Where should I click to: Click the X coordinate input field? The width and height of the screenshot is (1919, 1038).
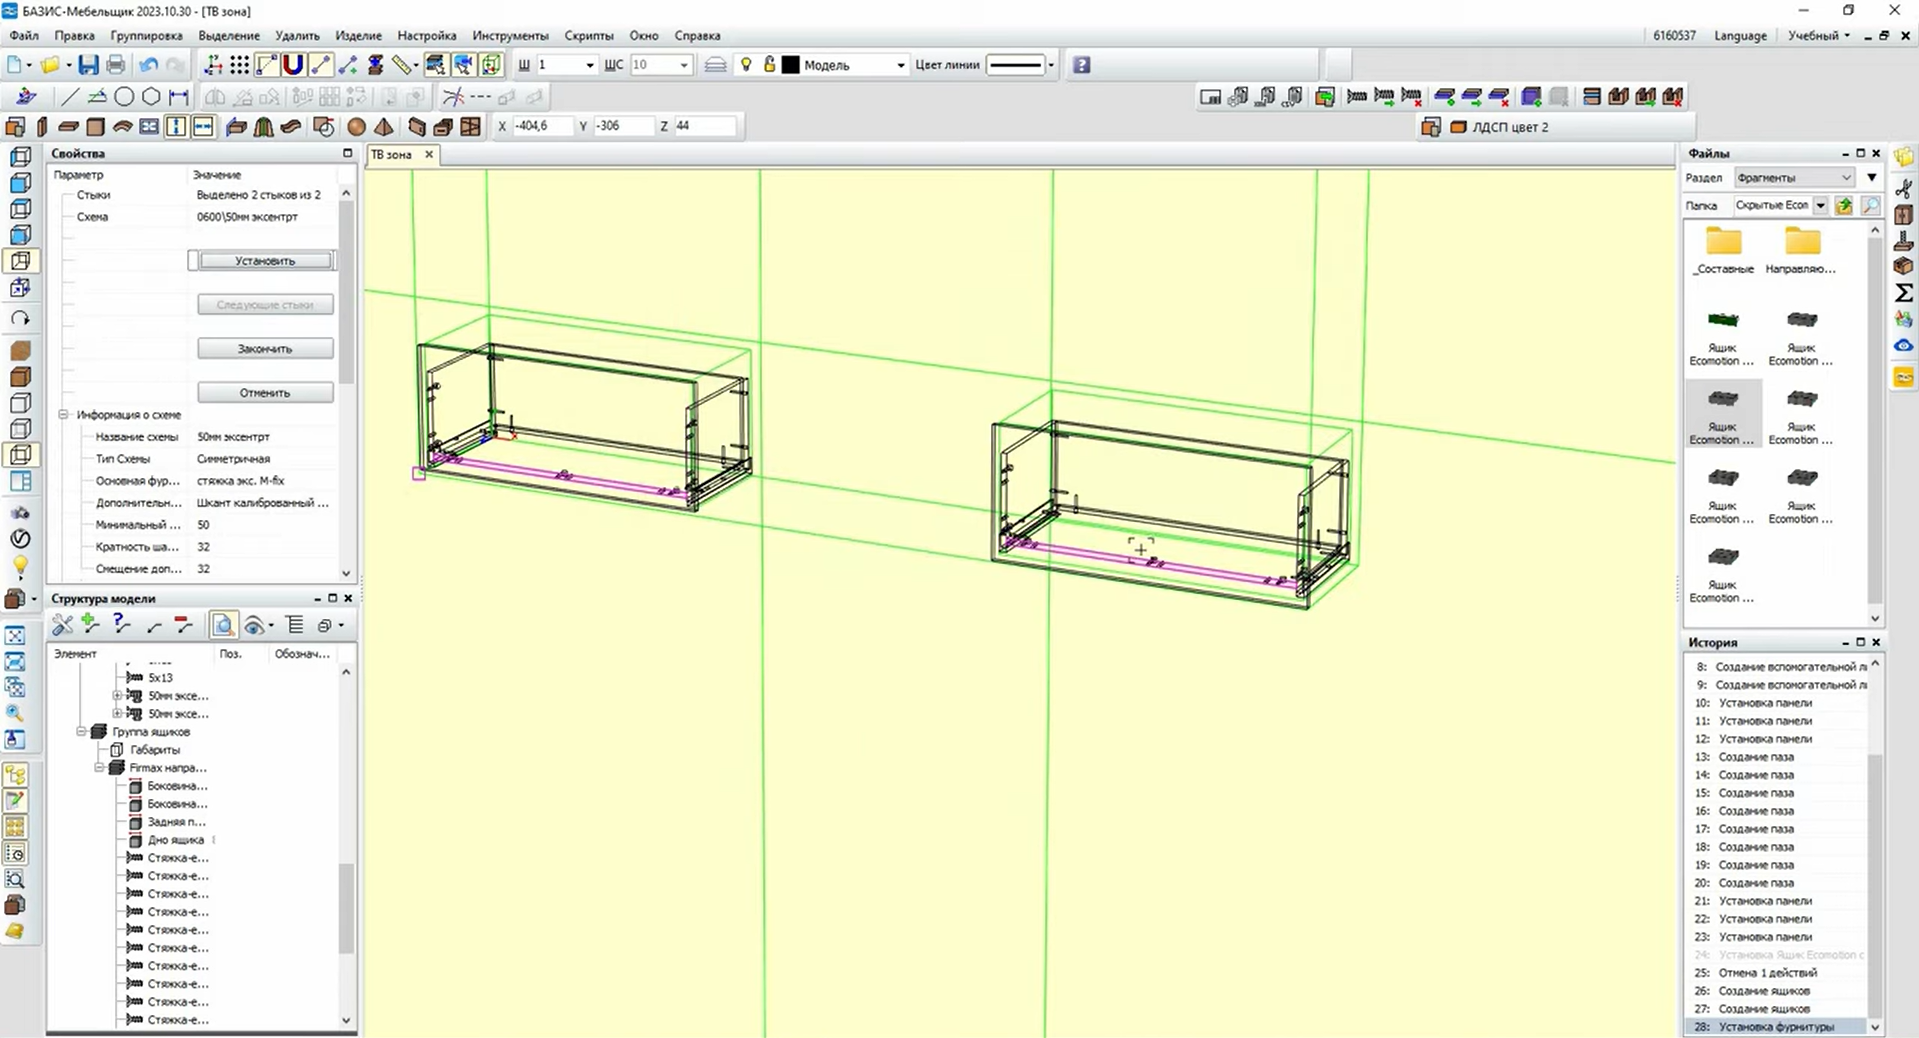pyautogui.click(x=541, y=126)
